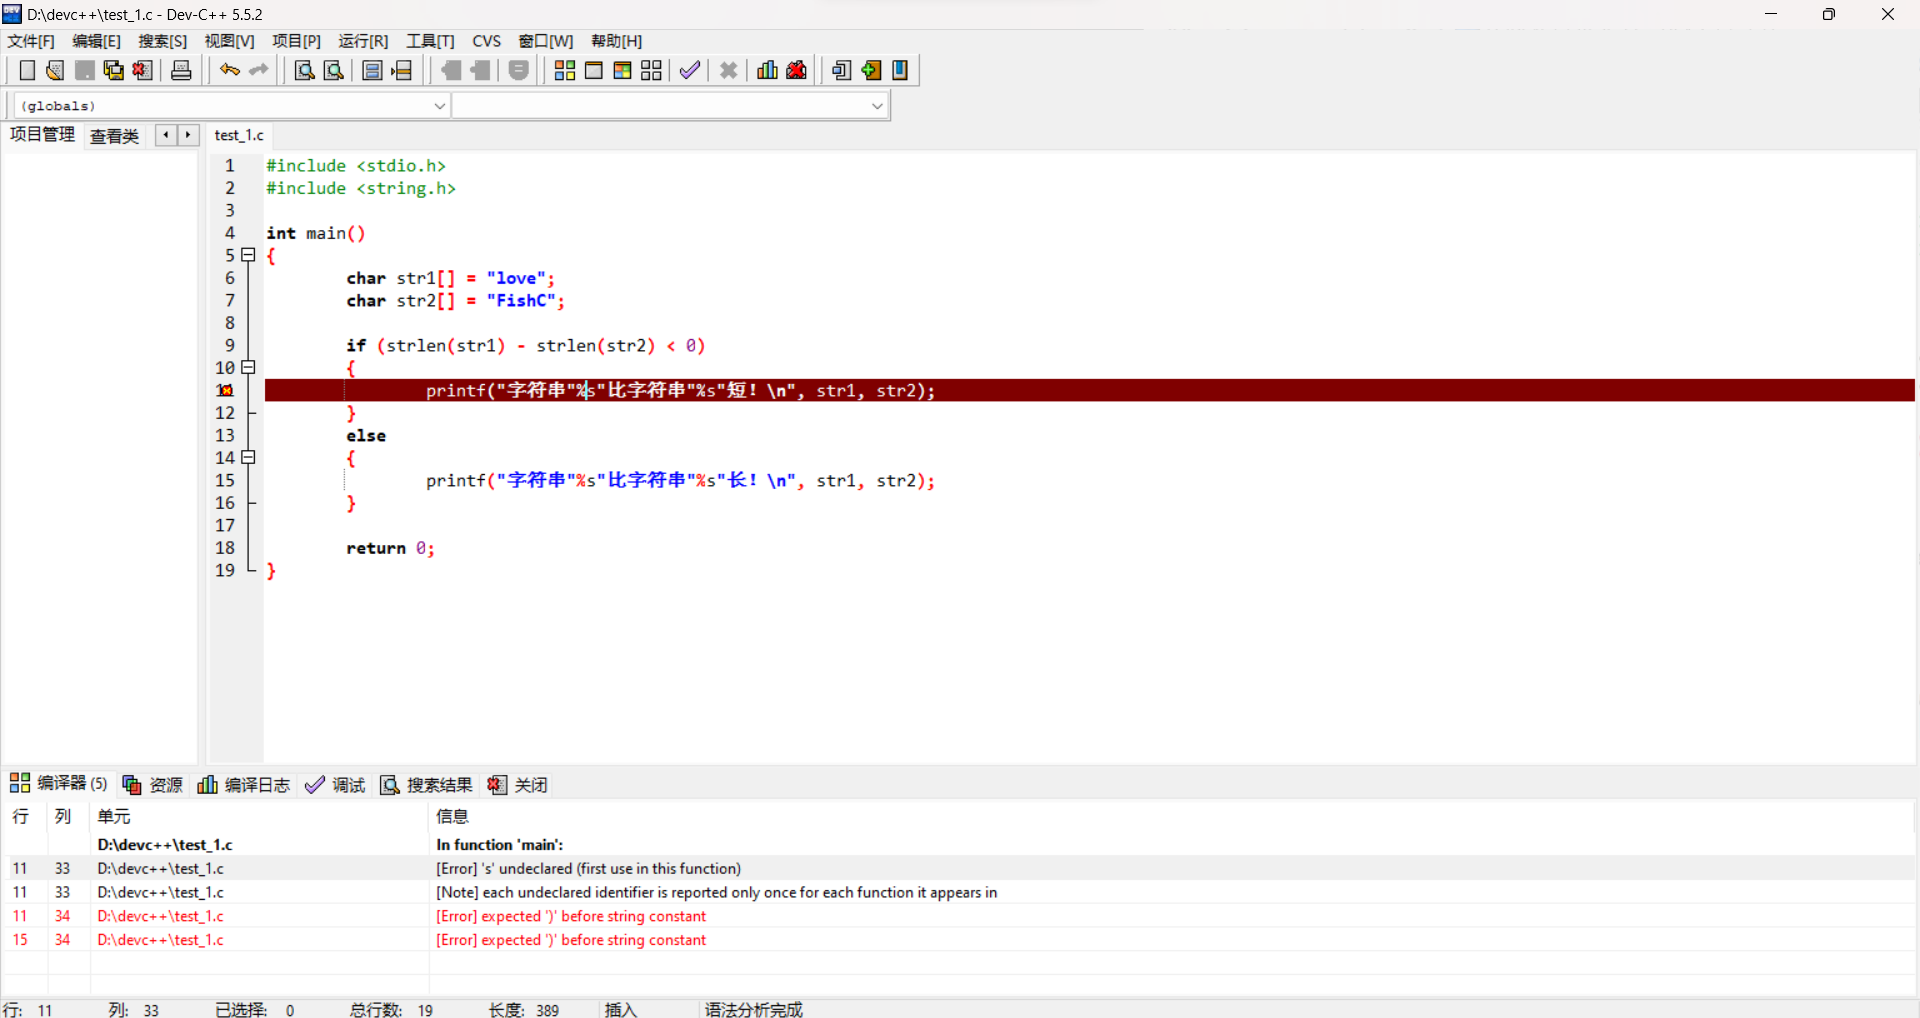Image resolution: width=1920 pixels, height=1018 pixels.
Task: Click the Save file toolbar icon
Action: click(85, 70)
